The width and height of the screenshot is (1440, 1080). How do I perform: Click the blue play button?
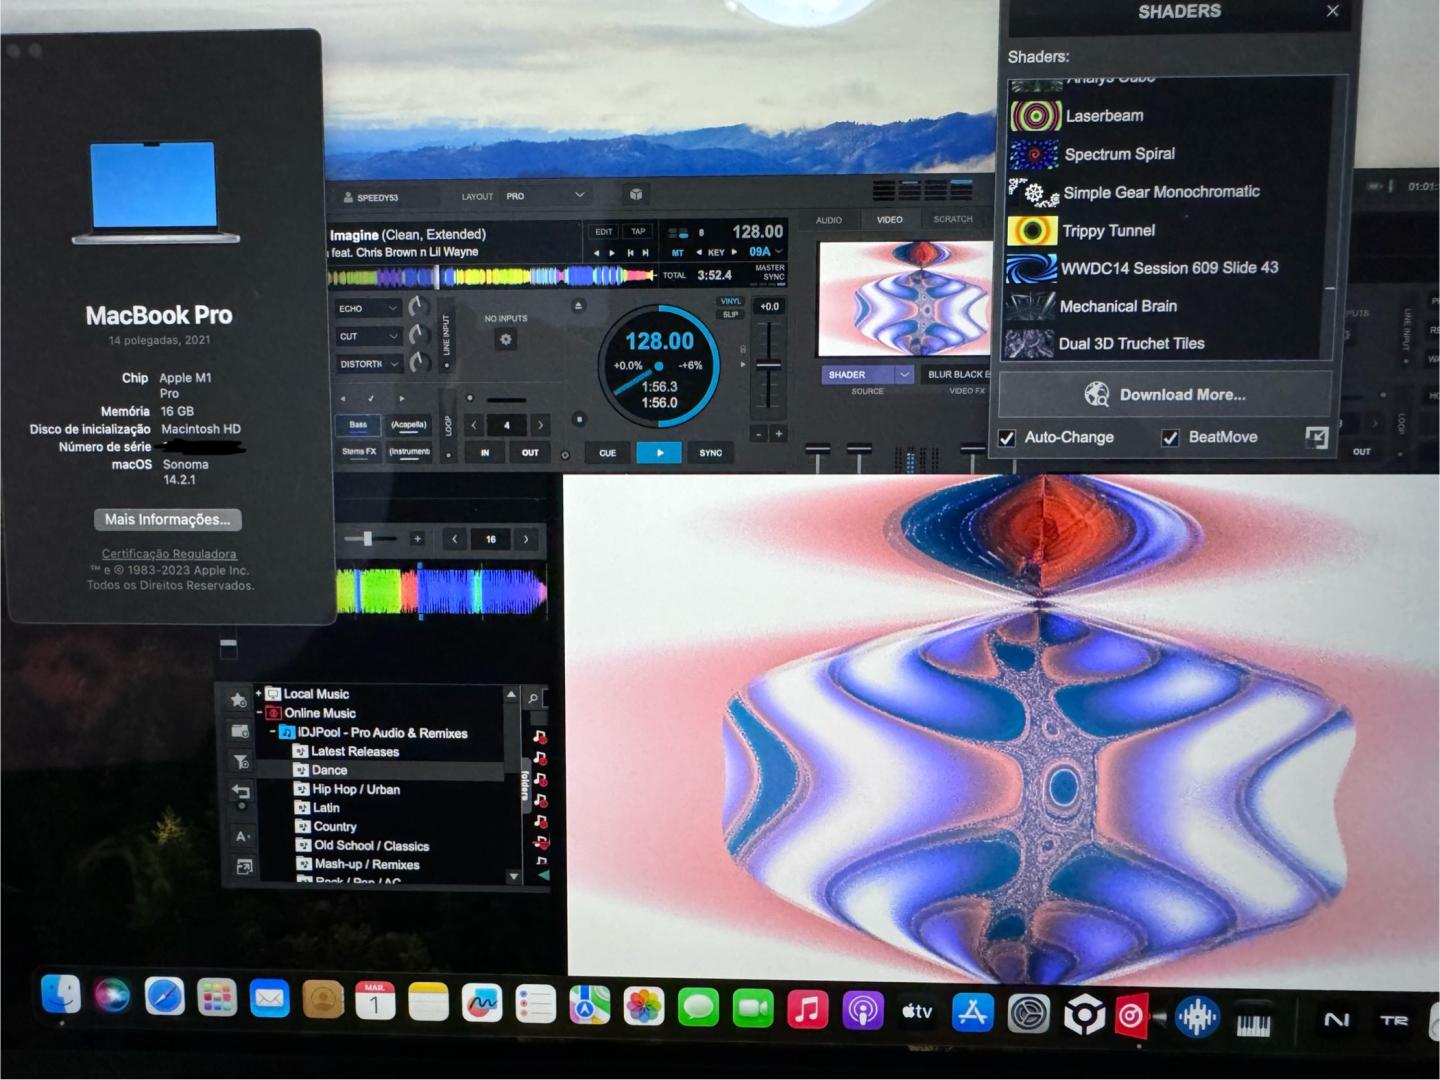pyautogui.click(x=659, y=453)
